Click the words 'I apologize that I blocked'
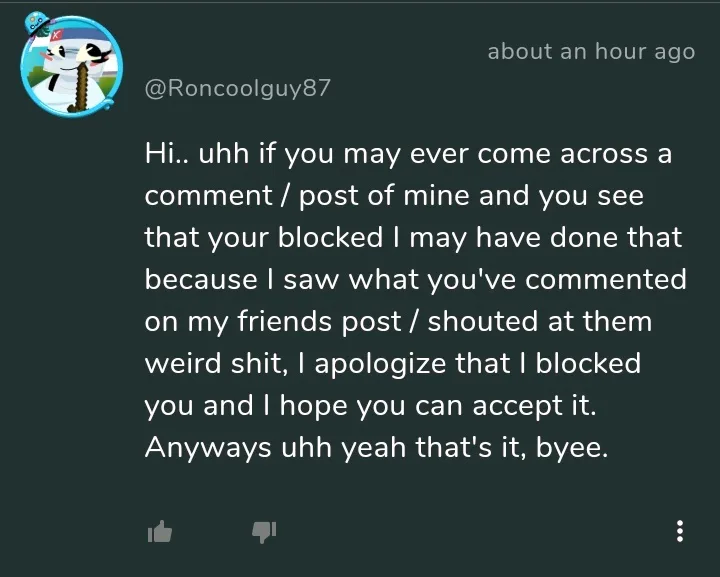 [468, 364]
